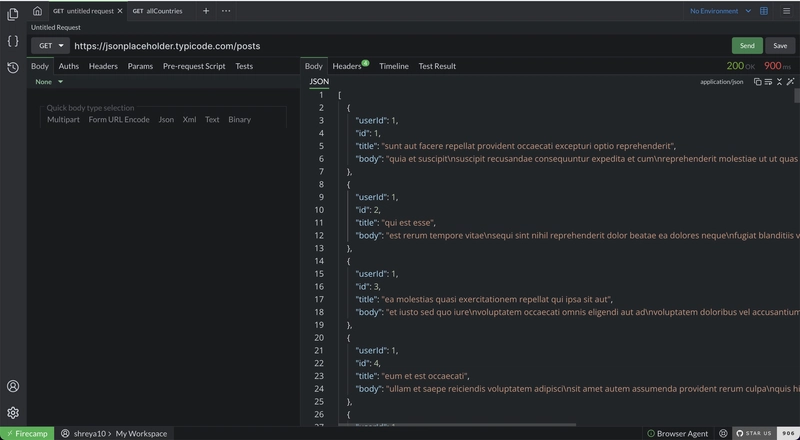Click line number 20 in gutter
Image resolution: width=800 pixels, height=440 pixels.
coord(319,337)
